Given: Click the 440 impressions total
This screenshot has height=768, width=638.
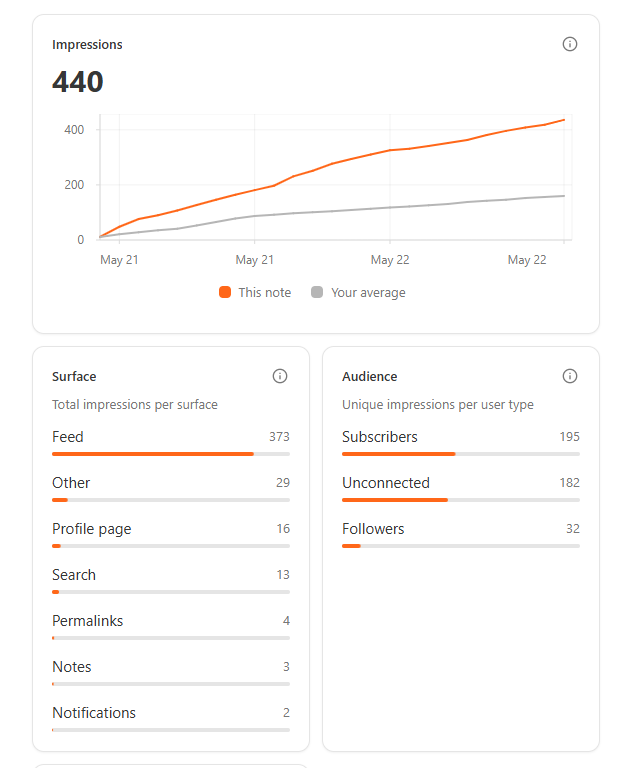Looking at the screenshot, I should (78, 81).
